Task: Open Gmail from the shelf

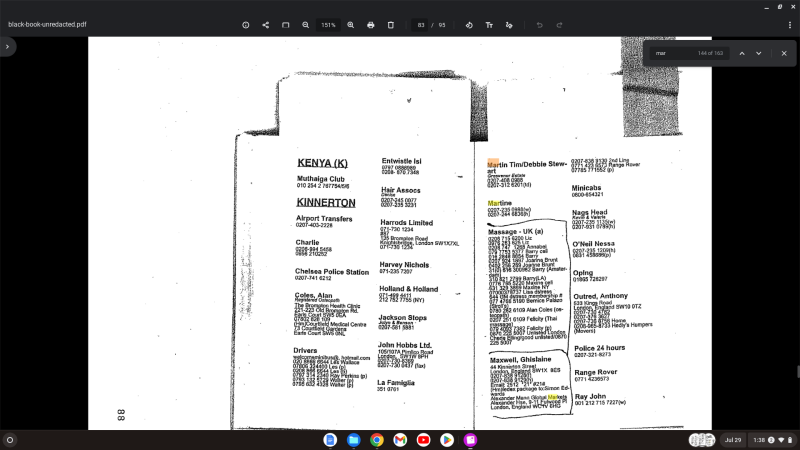Action: click(400, 440)
